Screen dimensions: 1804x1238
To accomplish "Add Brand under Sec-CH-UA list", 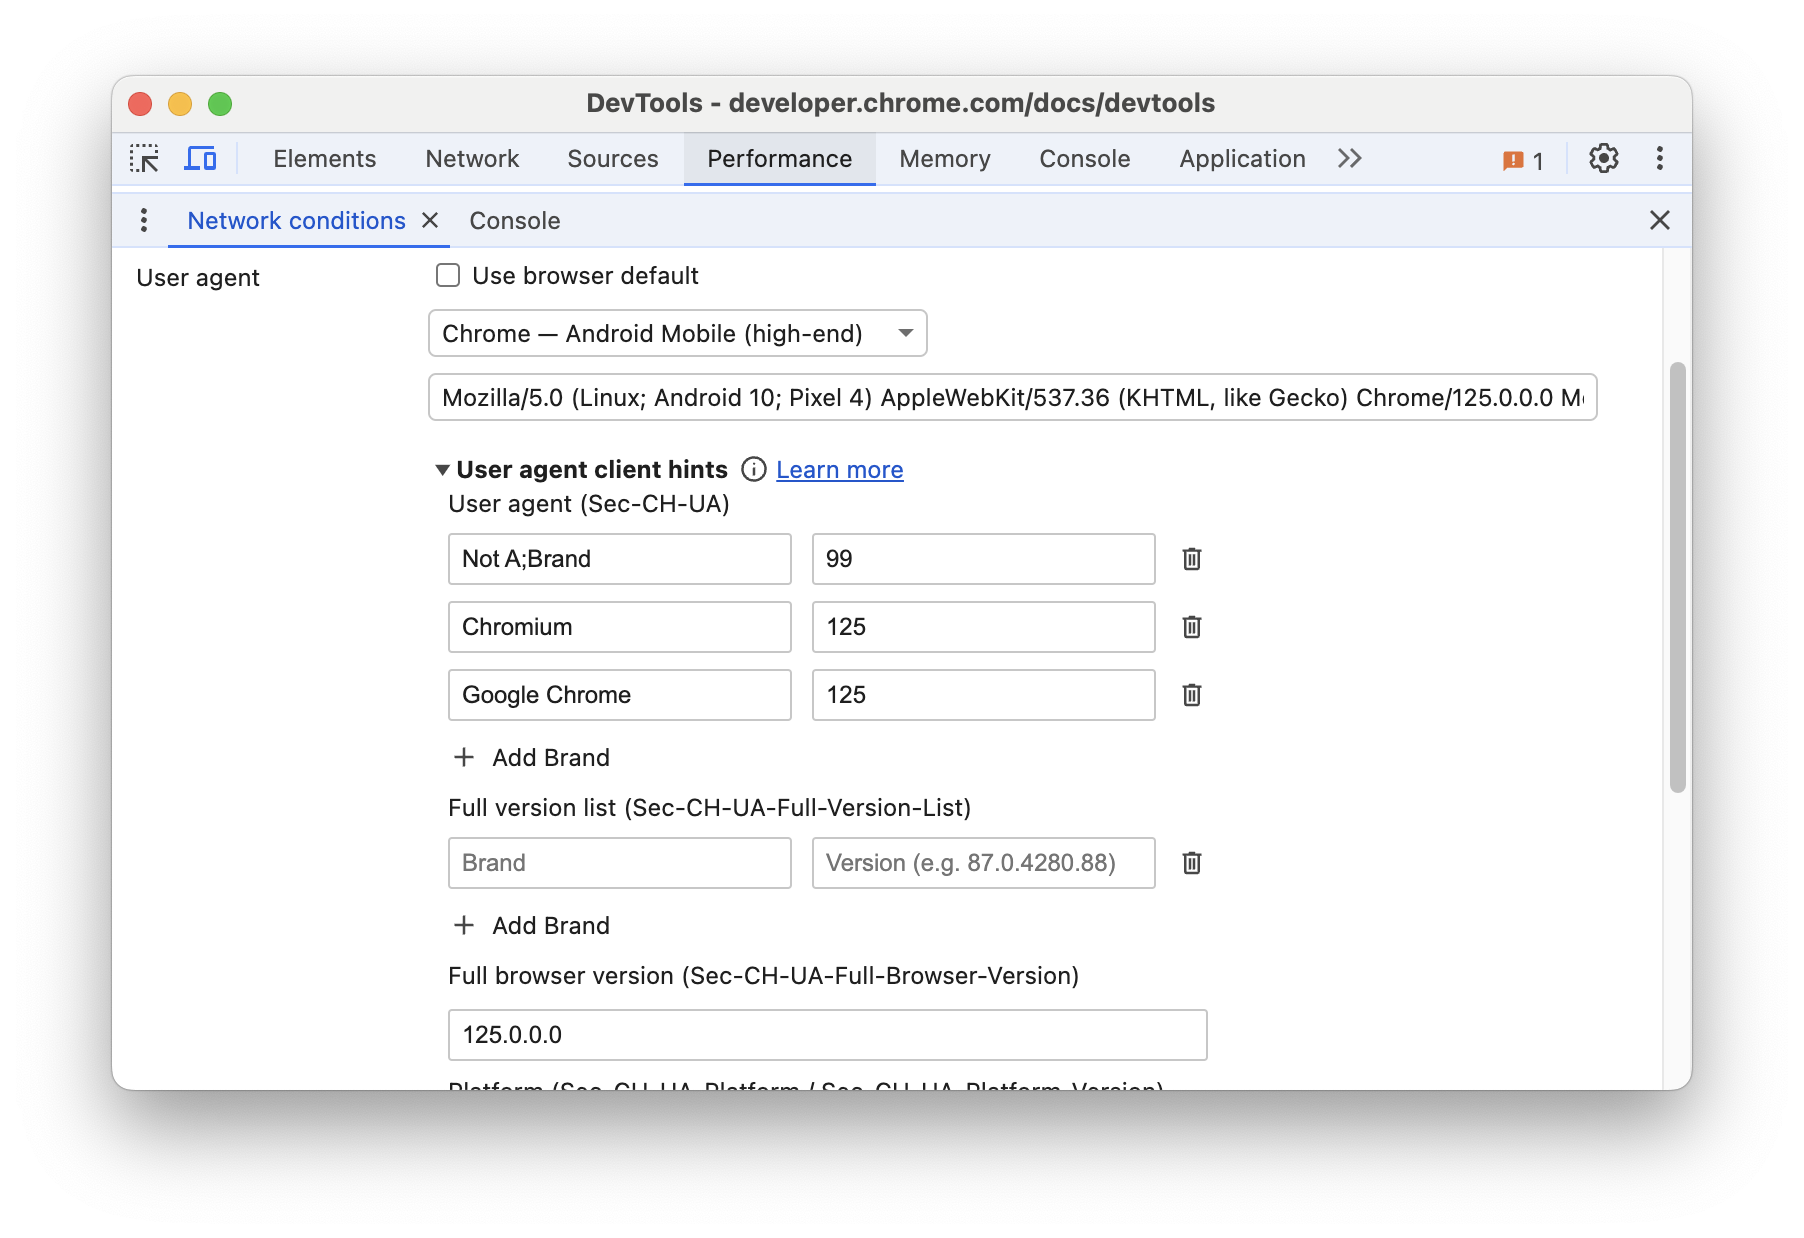I will [x=530, y=757].
